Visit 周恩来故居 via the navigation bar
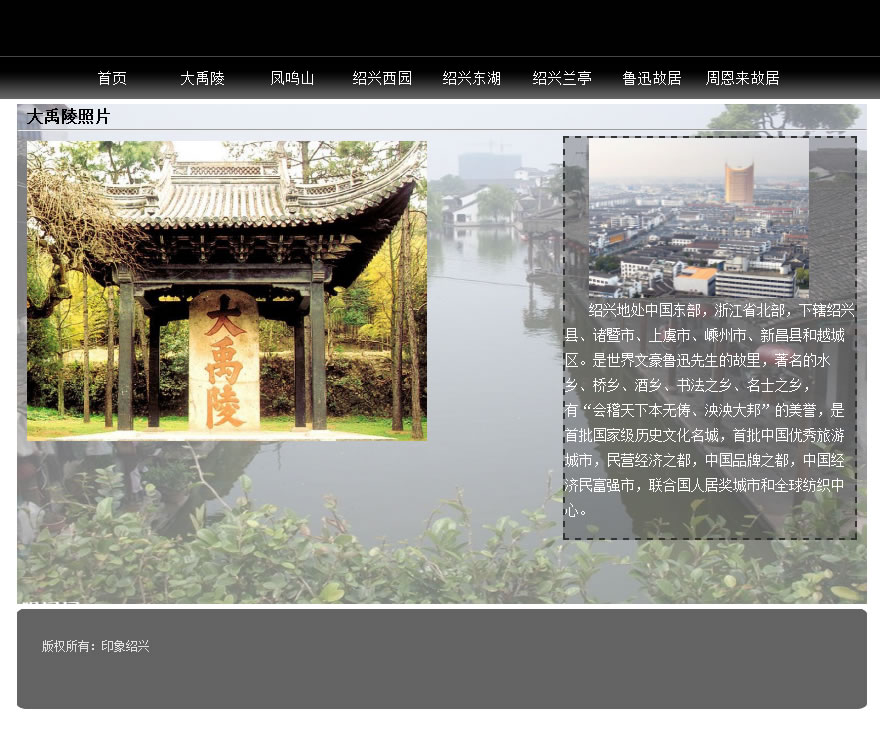The width and height of the screenshot is (880, 732). pos(742,78)
